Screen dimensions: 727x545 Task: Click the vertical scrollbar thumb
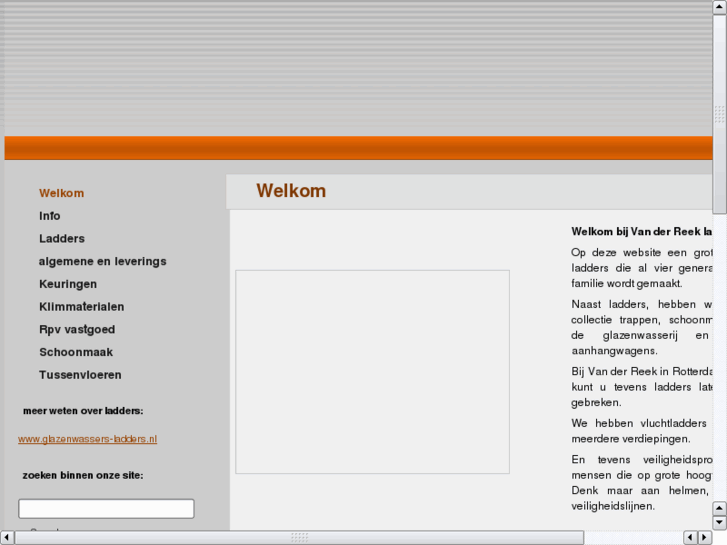720,114
